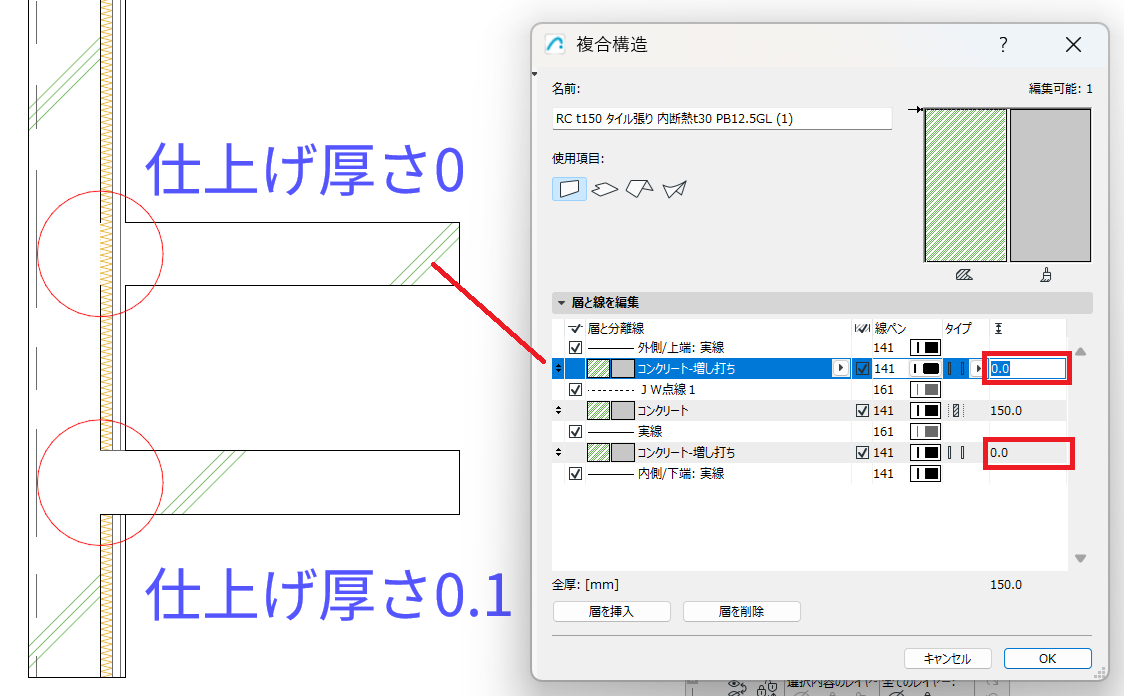Select the コンクリート layer row name
The image size is (1124, 696).
(x=662, y=411)
